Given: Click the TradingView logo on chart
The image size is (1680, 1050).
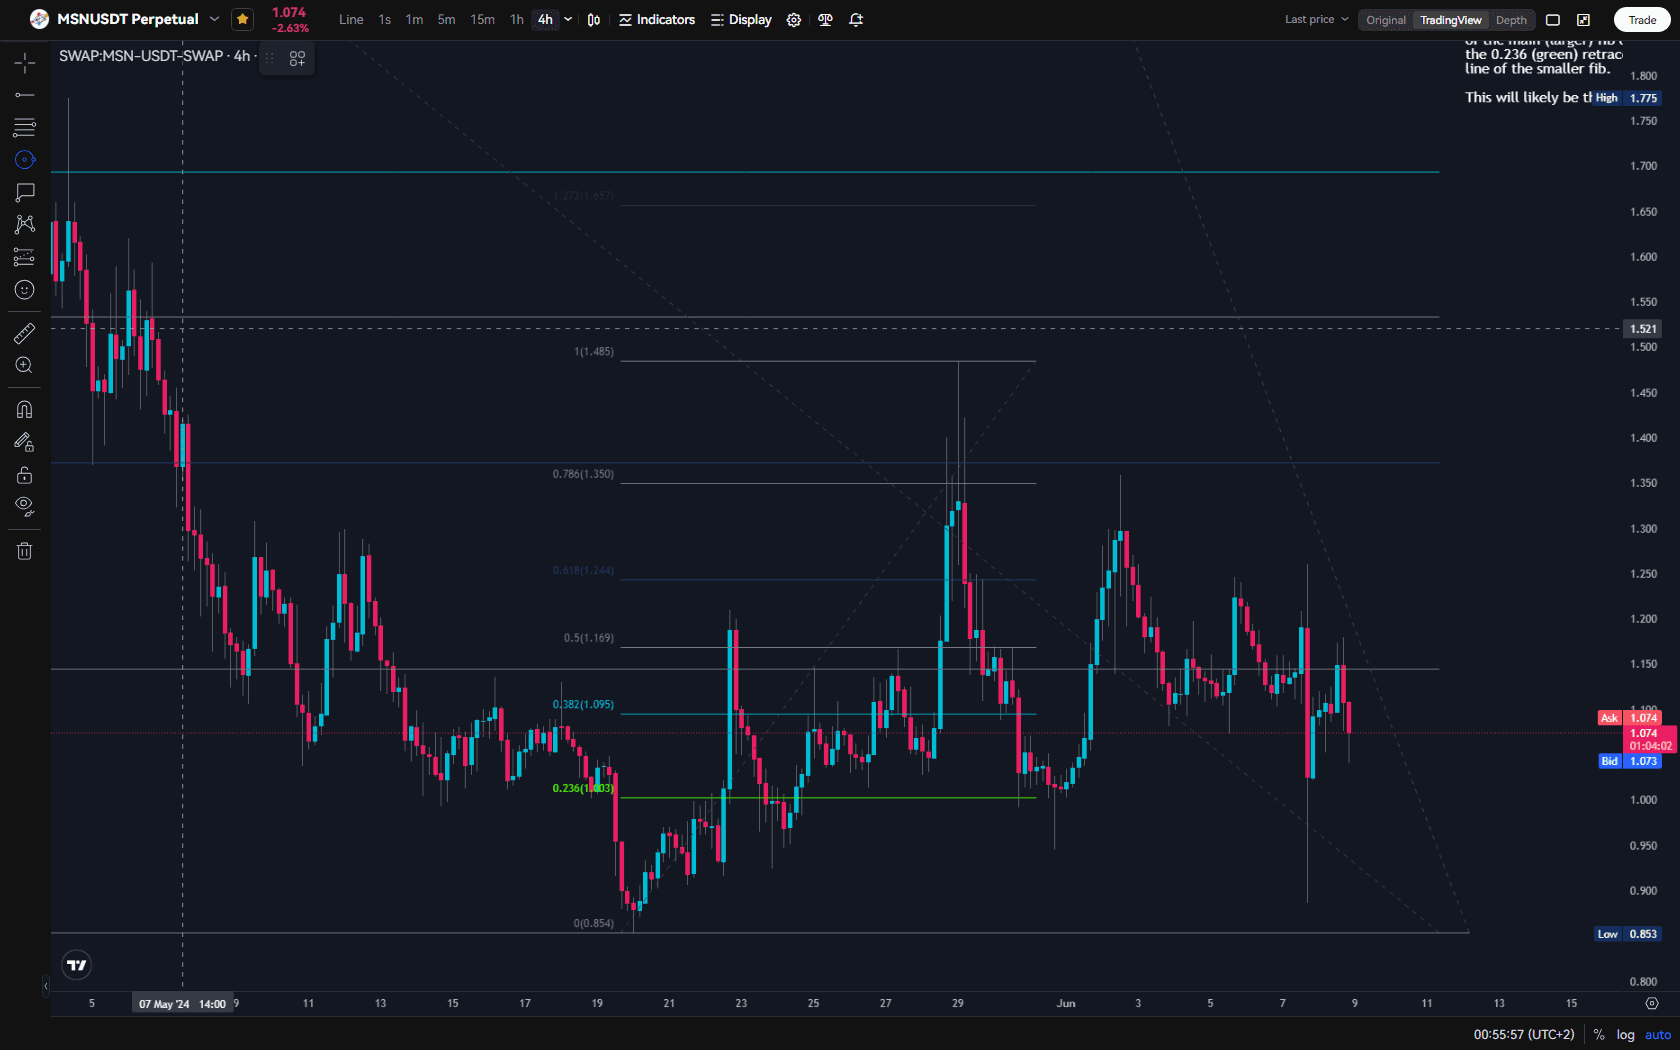Looking at the screenshot, I should (x=77, y=965).
